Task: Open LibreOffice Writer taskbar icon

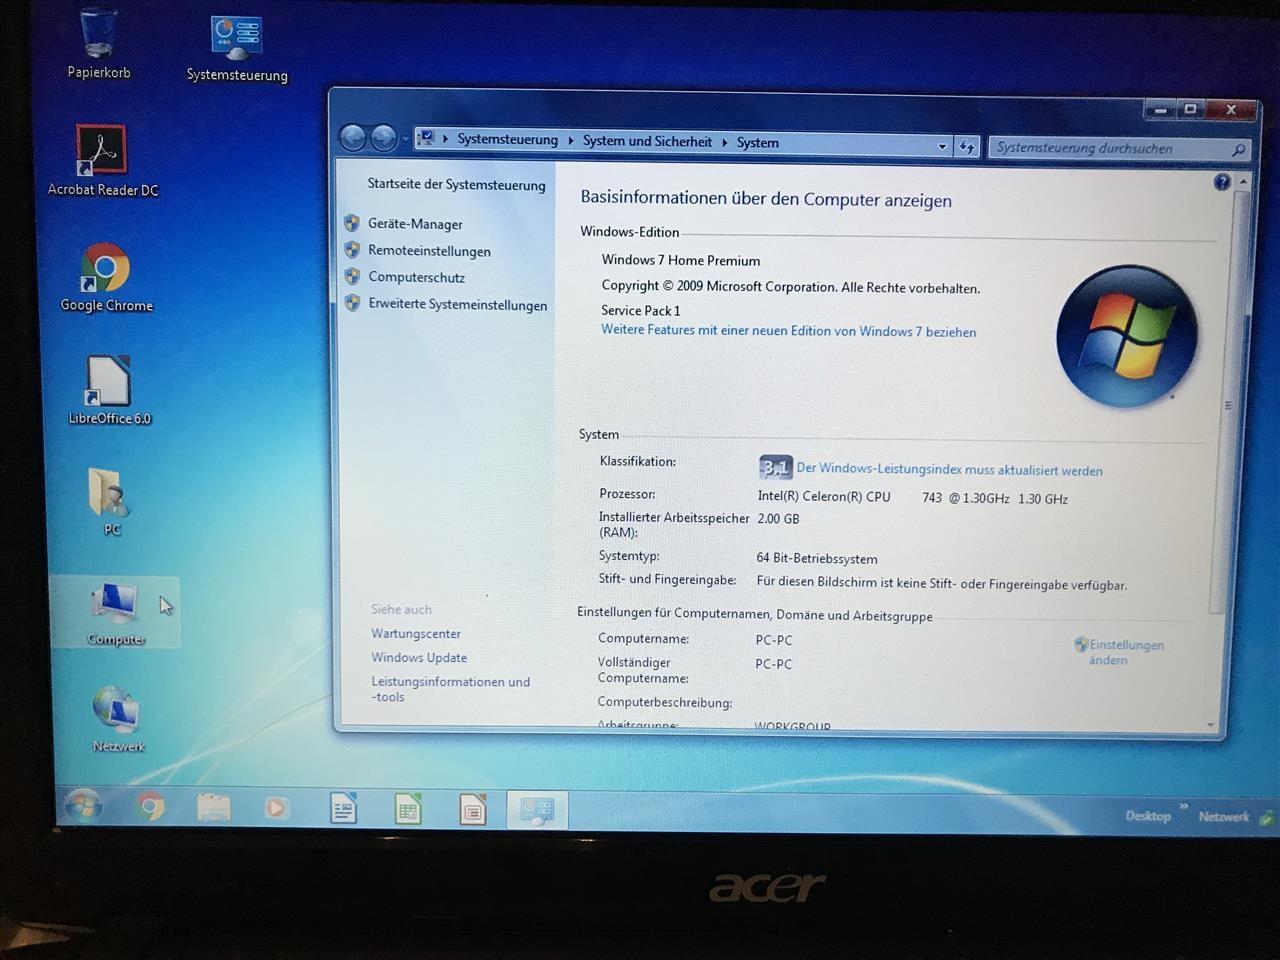Action: point(343,808)
